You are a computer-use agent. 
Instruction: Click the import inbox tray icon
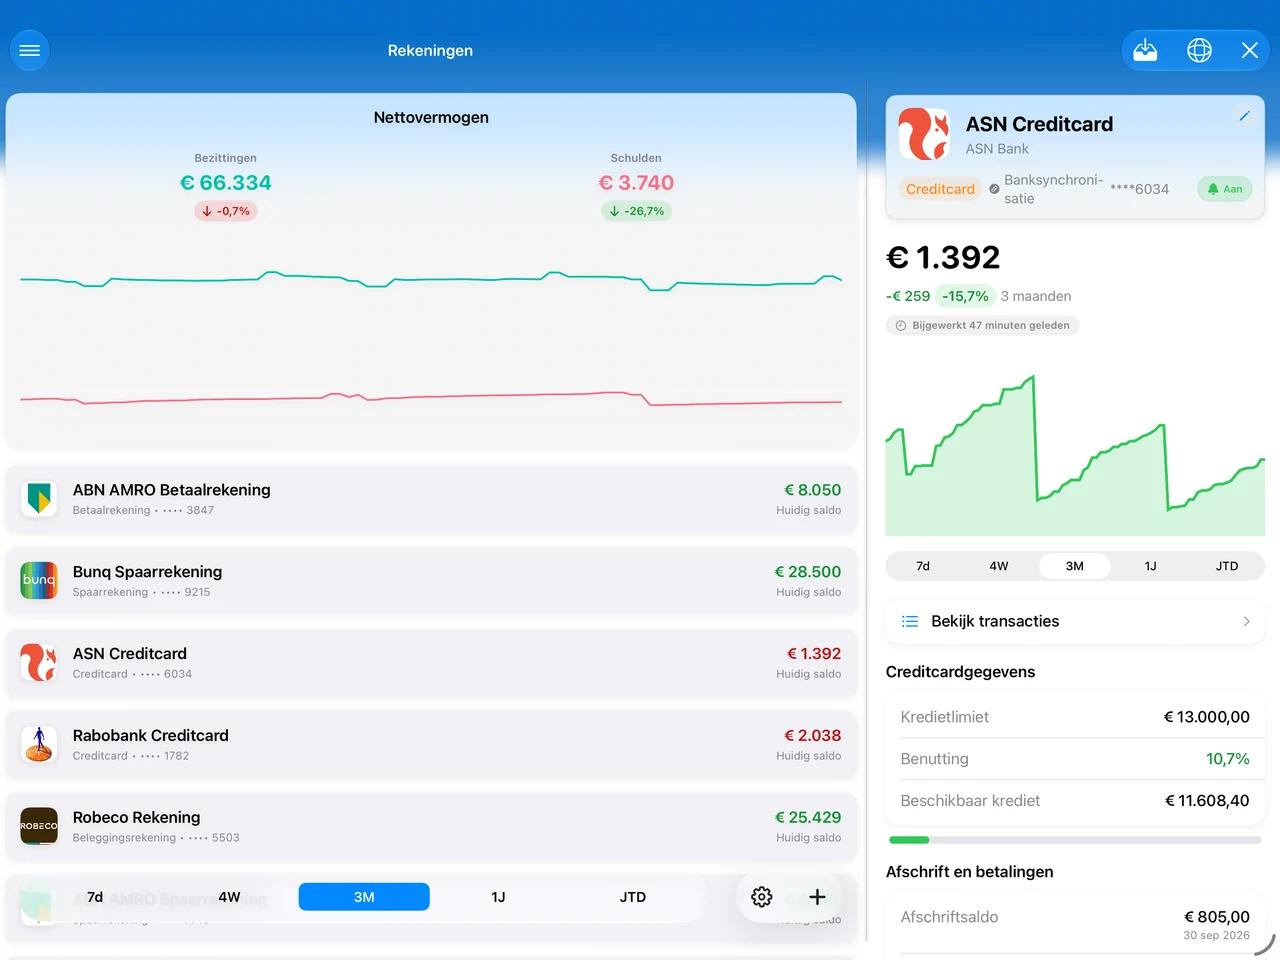1145,50
